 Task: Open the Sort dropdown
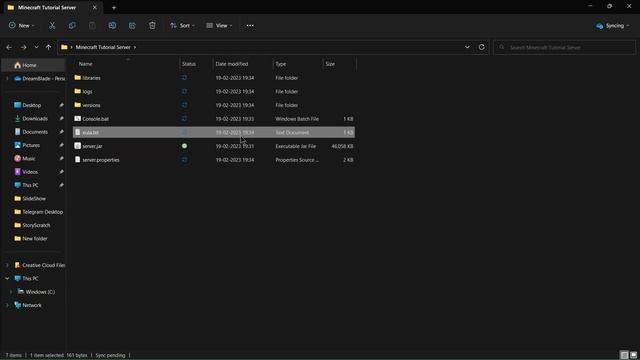click(x=182, y=26)
